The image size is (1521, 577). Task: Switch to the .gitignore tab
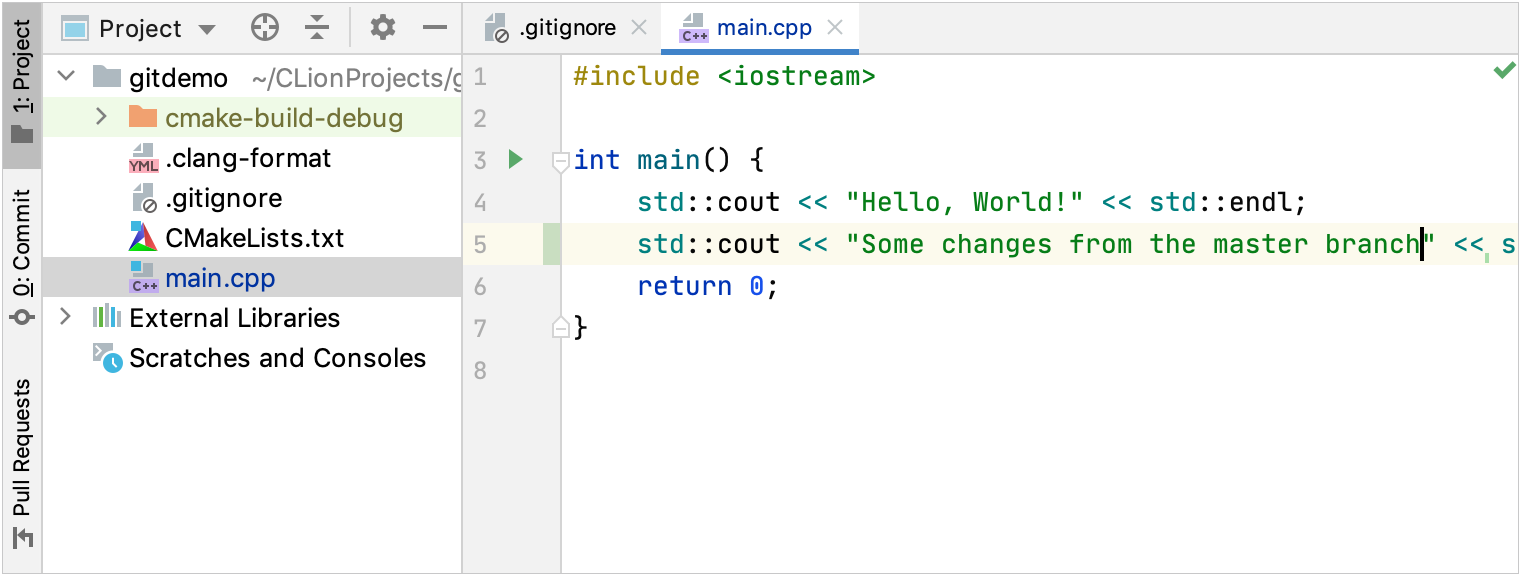566,28
